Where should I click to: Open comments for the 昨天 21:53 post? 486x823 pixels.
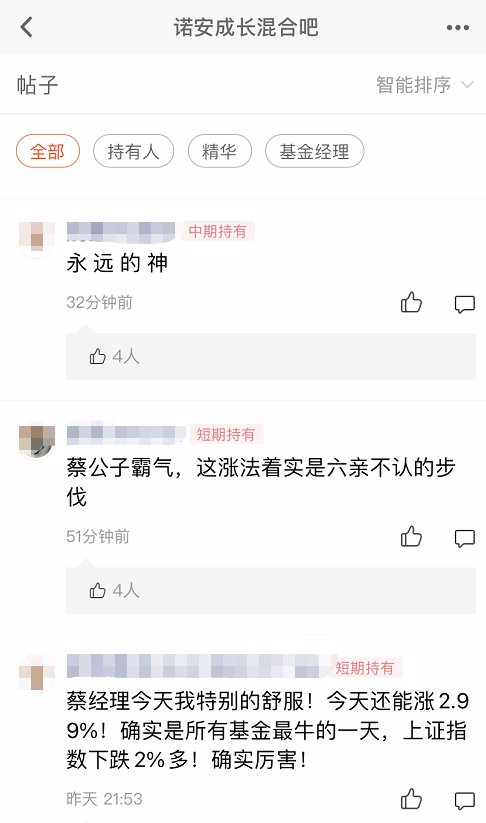464,800
